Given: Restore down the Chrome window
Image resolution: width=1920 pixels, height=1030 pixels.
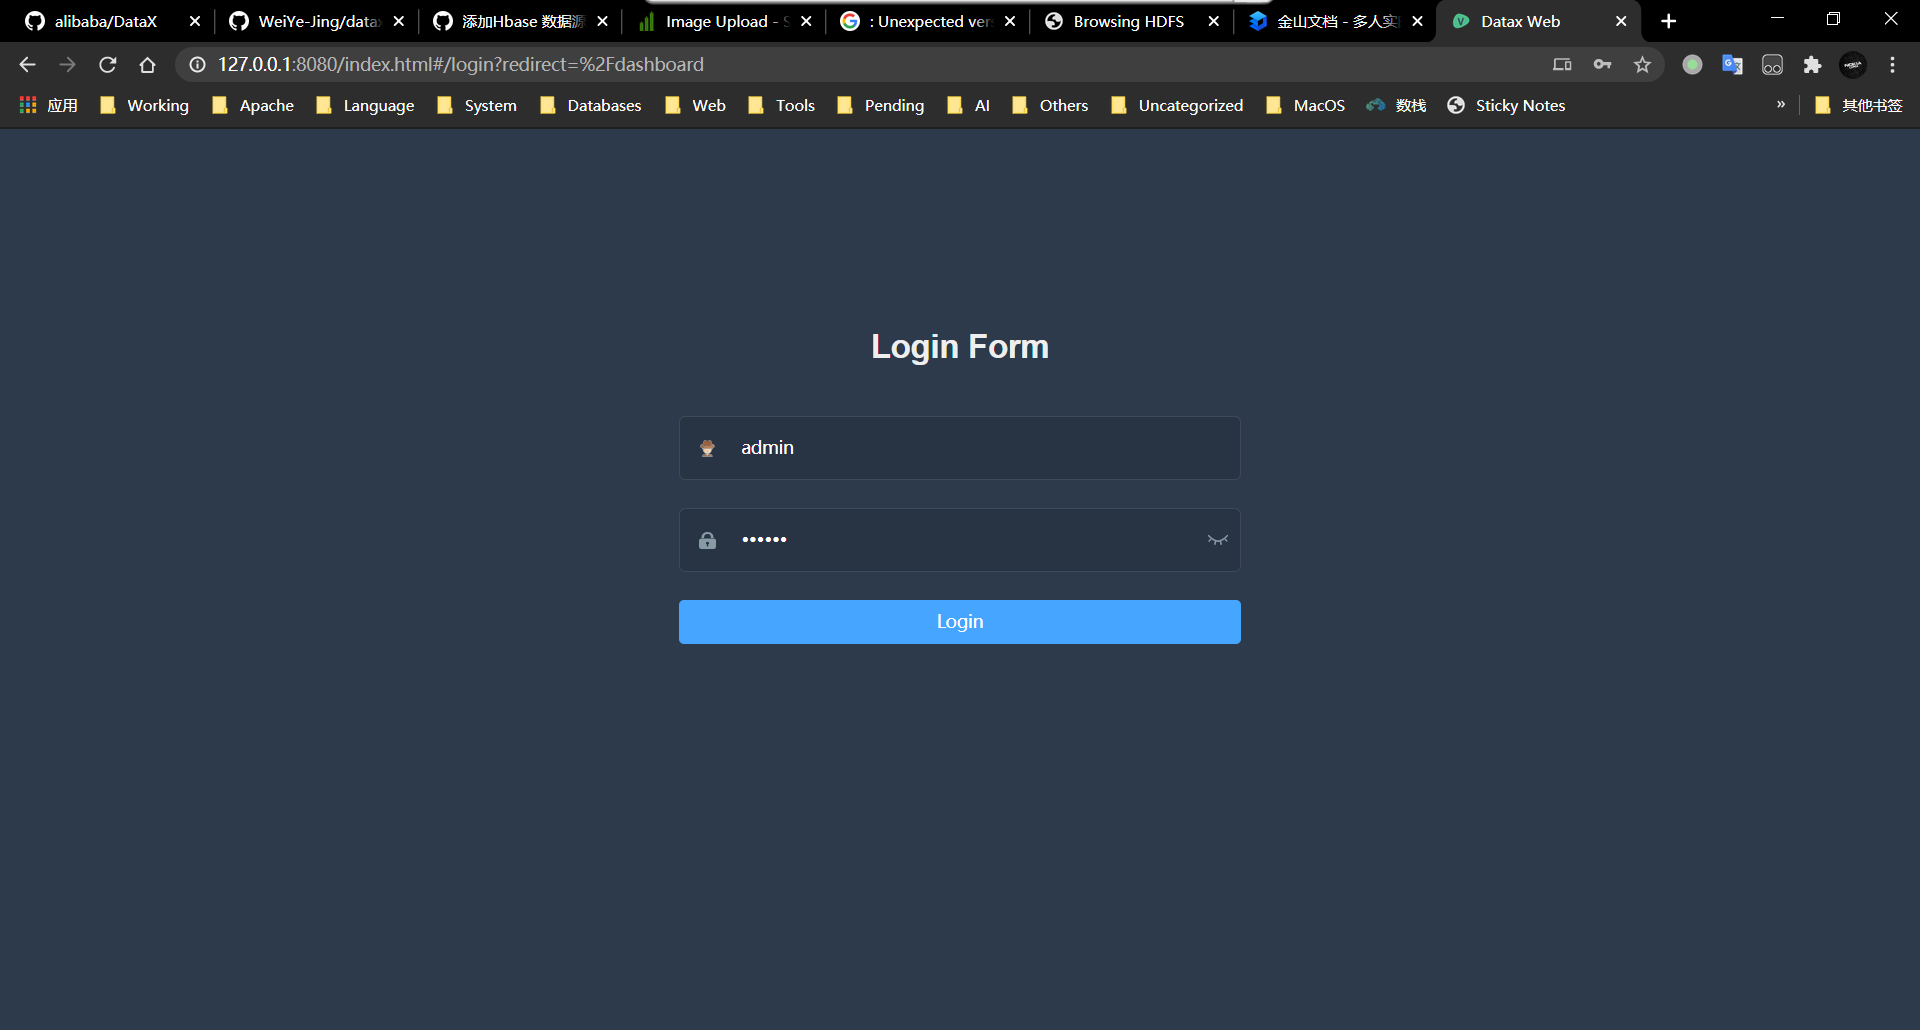Looking at the screenshot, I should 1833,19.
